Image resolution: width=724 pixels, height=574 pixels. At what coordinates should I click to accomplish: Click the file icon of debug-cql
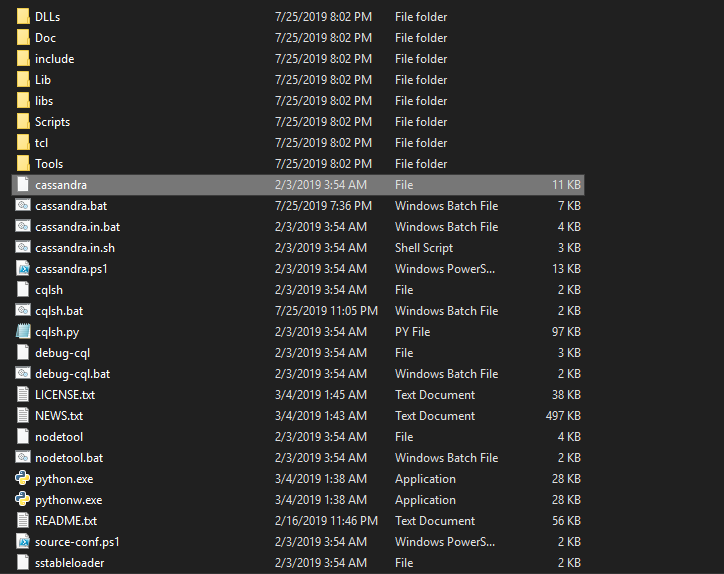click(23, 352)
